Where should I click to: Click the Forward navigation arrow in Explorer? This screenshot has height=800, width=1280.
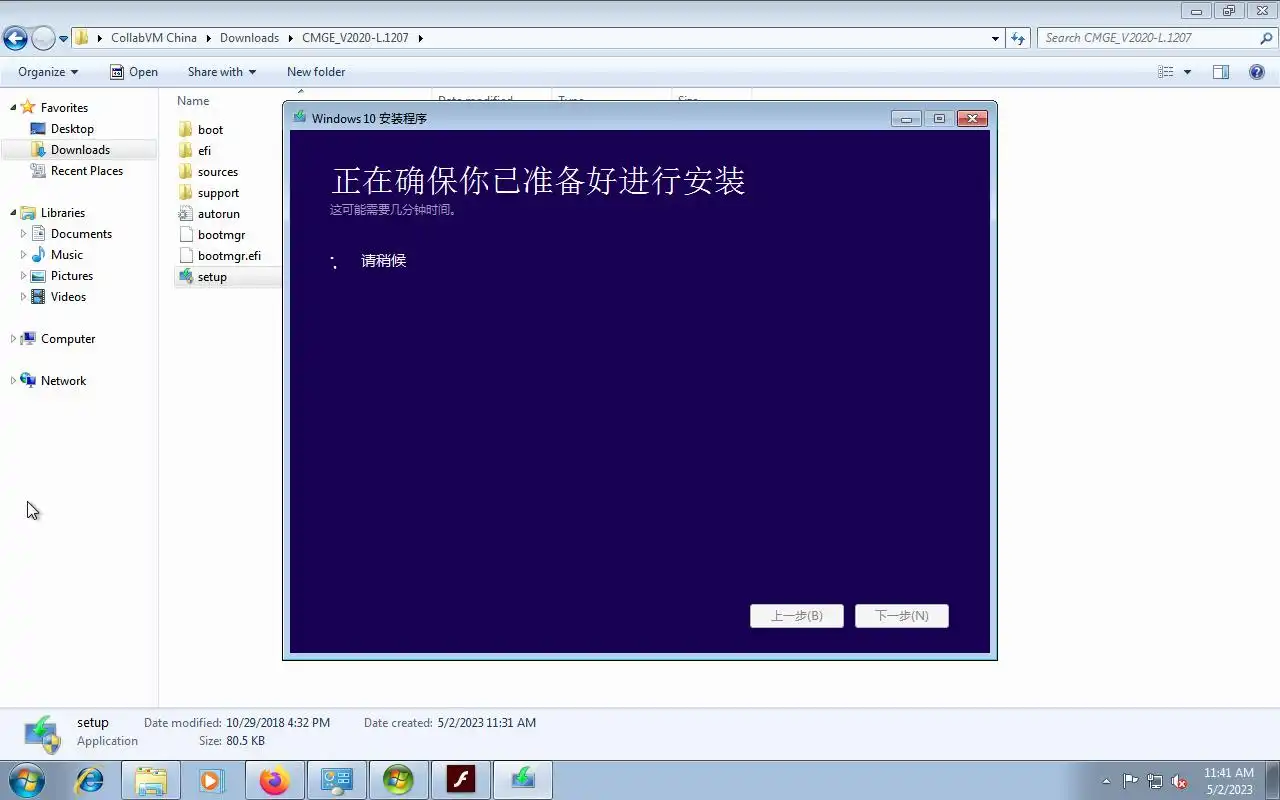pyautogui.click(x=43, y=38)
